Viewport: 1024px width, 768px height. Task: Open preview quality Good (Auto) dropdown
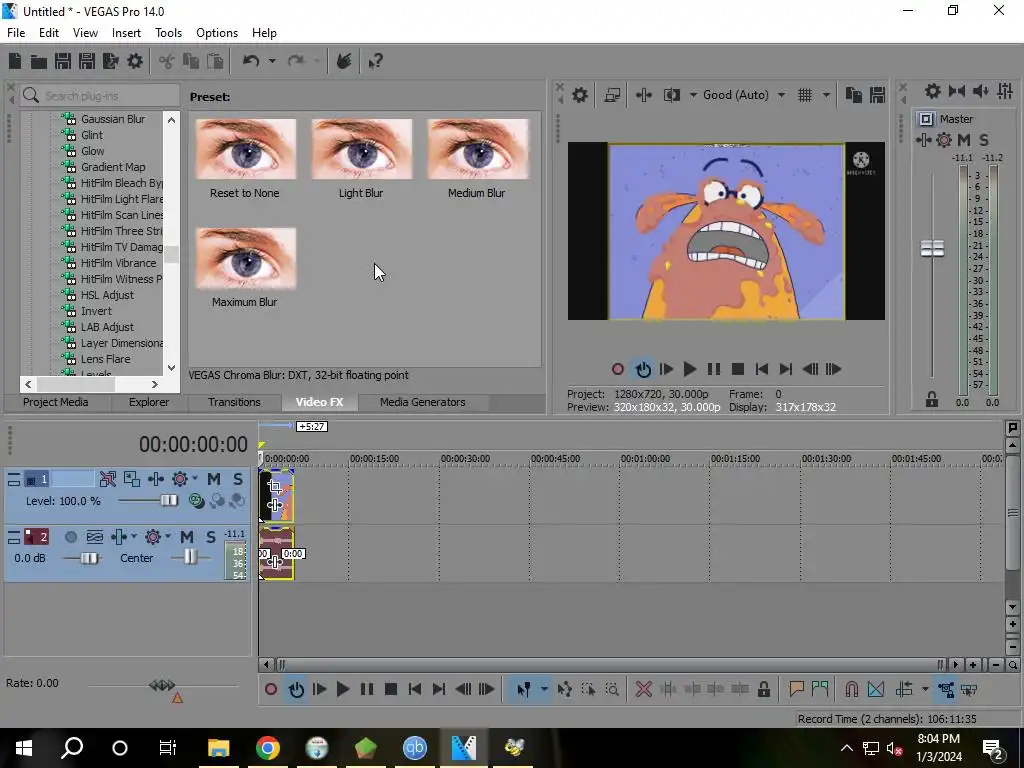[x=744, y=95]
